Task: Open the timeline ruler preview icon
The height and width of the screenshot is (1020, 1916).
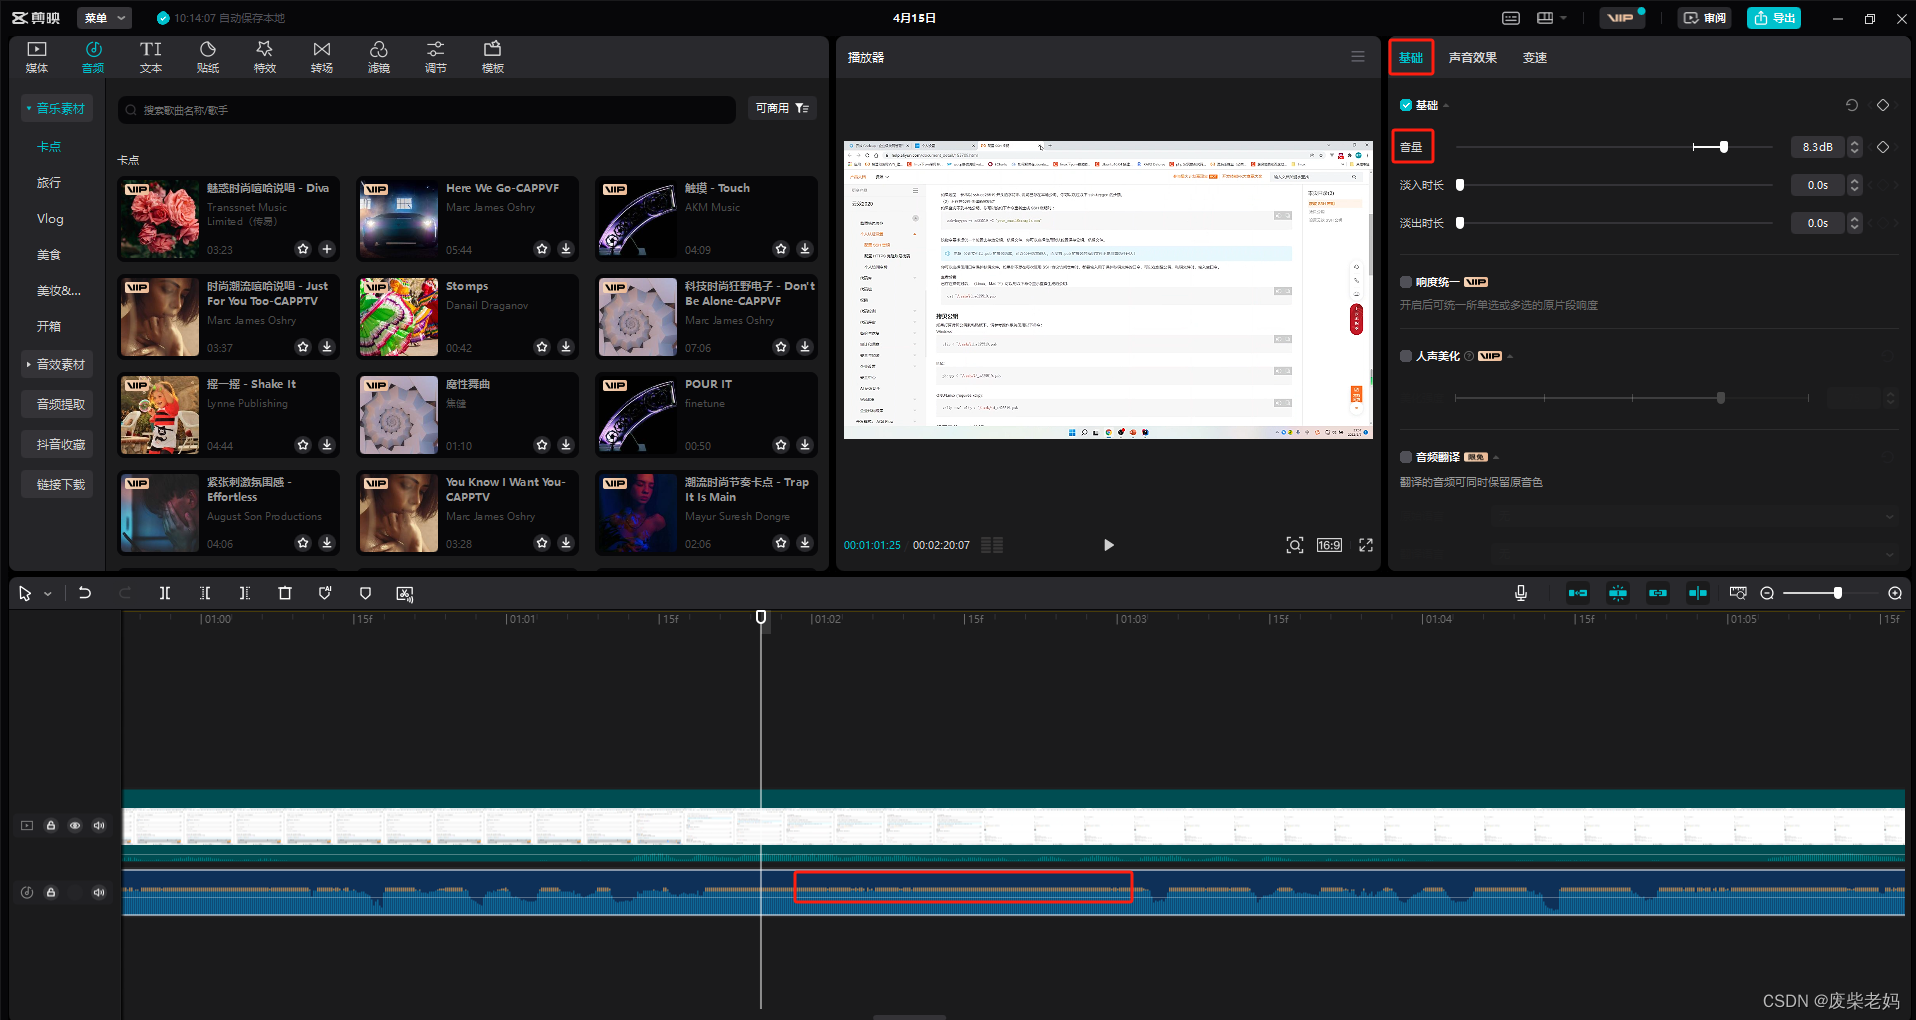Action: point(1738,593)
